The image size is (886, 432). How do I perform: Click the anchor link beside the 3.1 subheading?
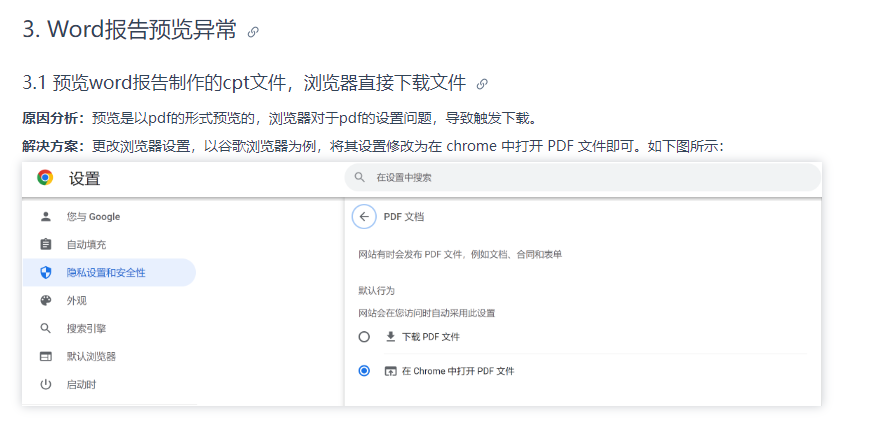point(482,84)
